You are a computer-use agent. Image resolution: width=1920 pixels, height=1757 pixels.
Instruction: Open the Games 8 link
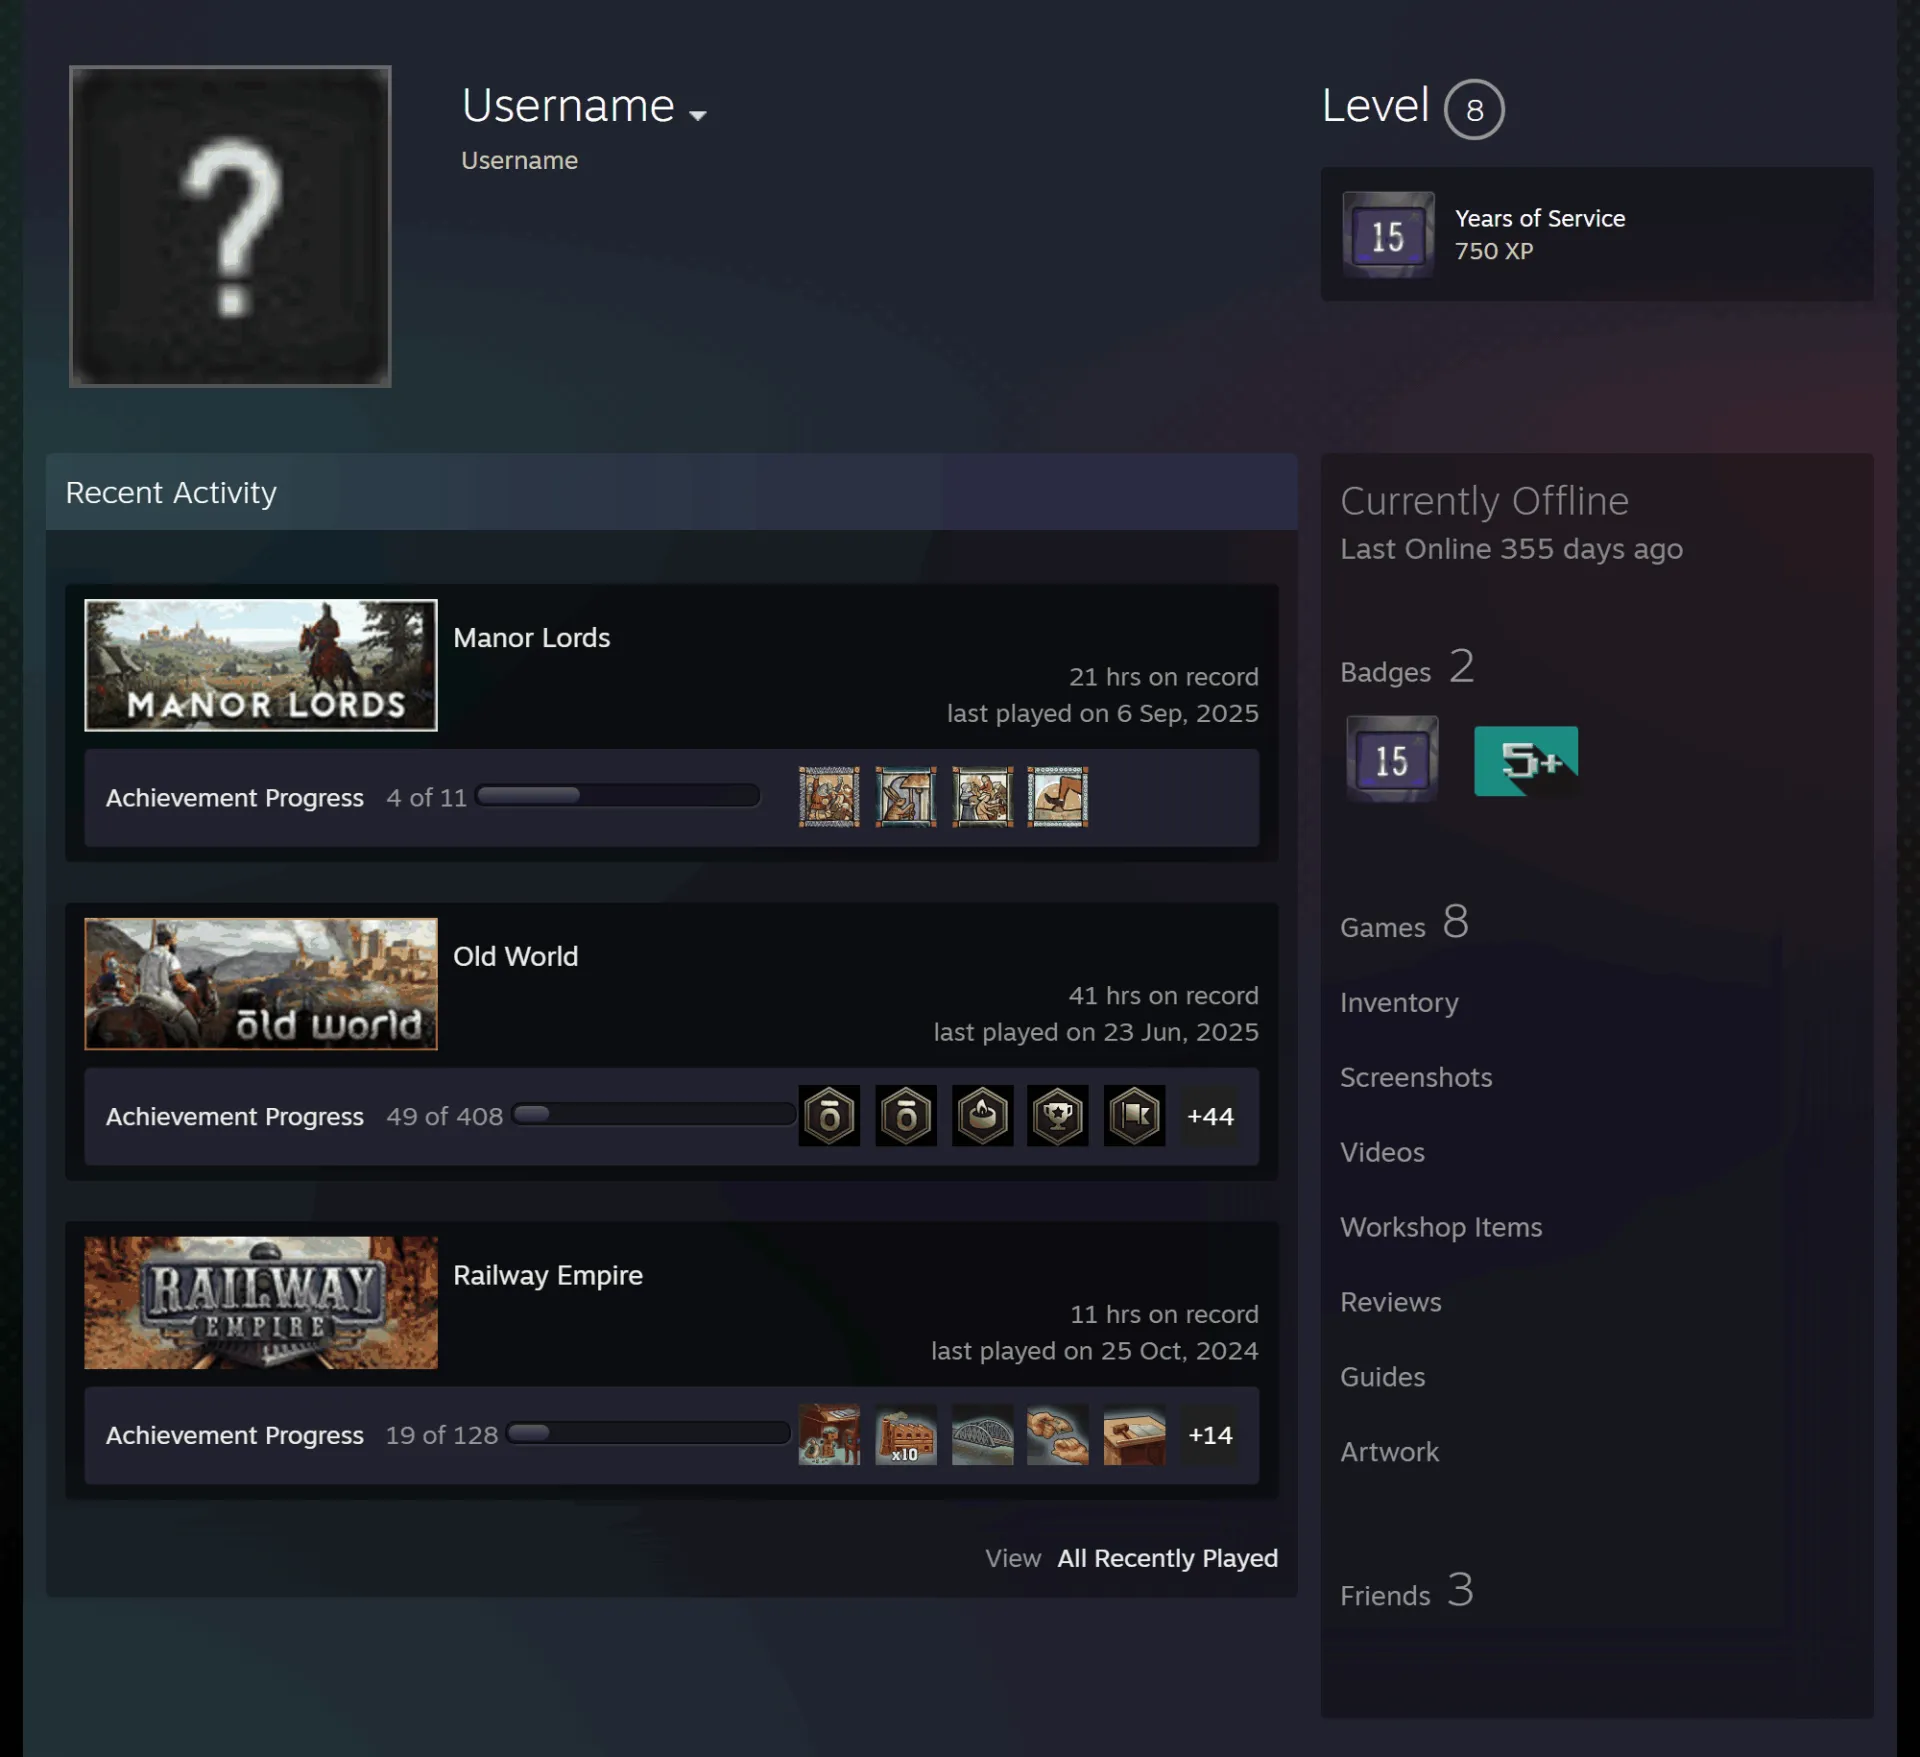click(1404, 922)
